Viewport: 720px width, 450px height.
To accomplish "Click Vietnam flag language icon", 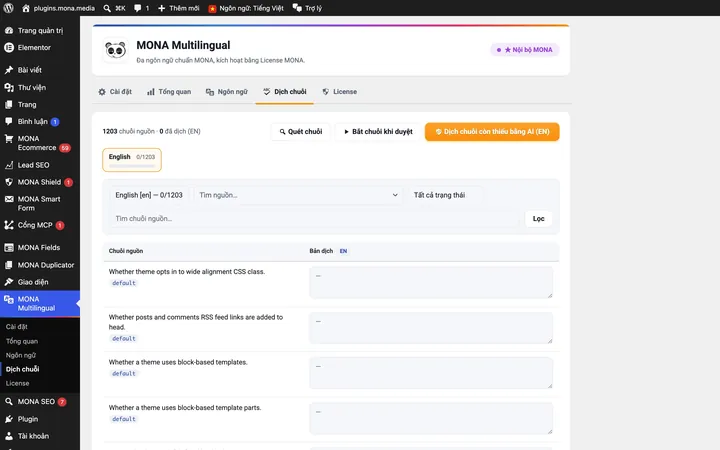I will [x=212, y=8].
